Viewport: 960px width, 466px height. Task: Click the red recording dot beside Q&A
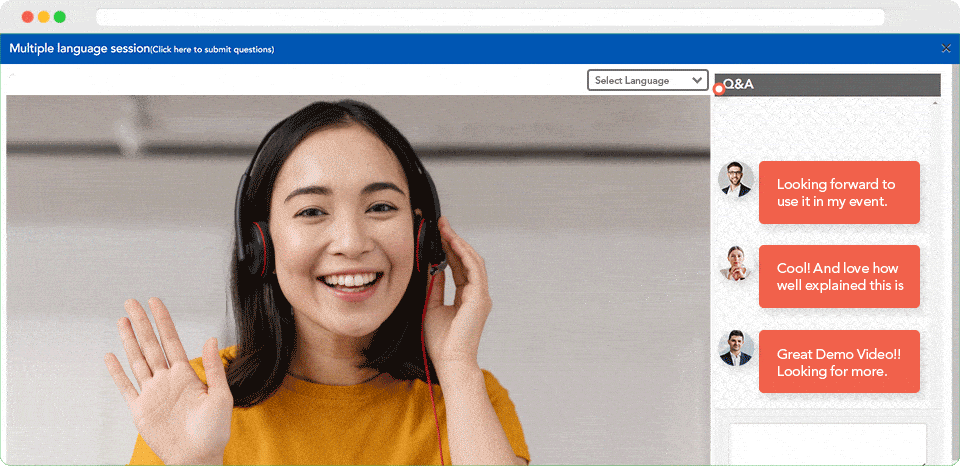tap(719, 89)
